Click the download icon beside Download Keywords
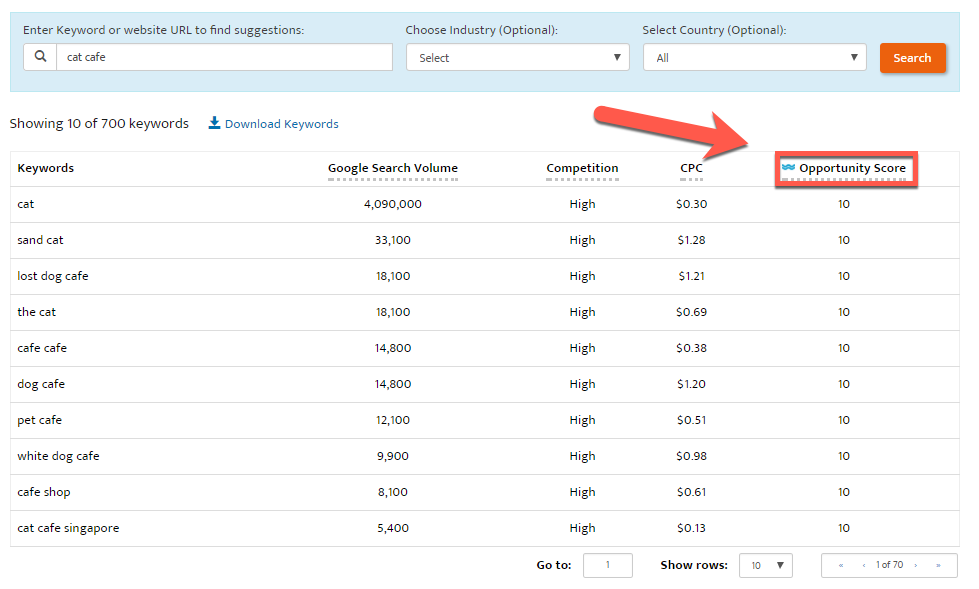 214,124
